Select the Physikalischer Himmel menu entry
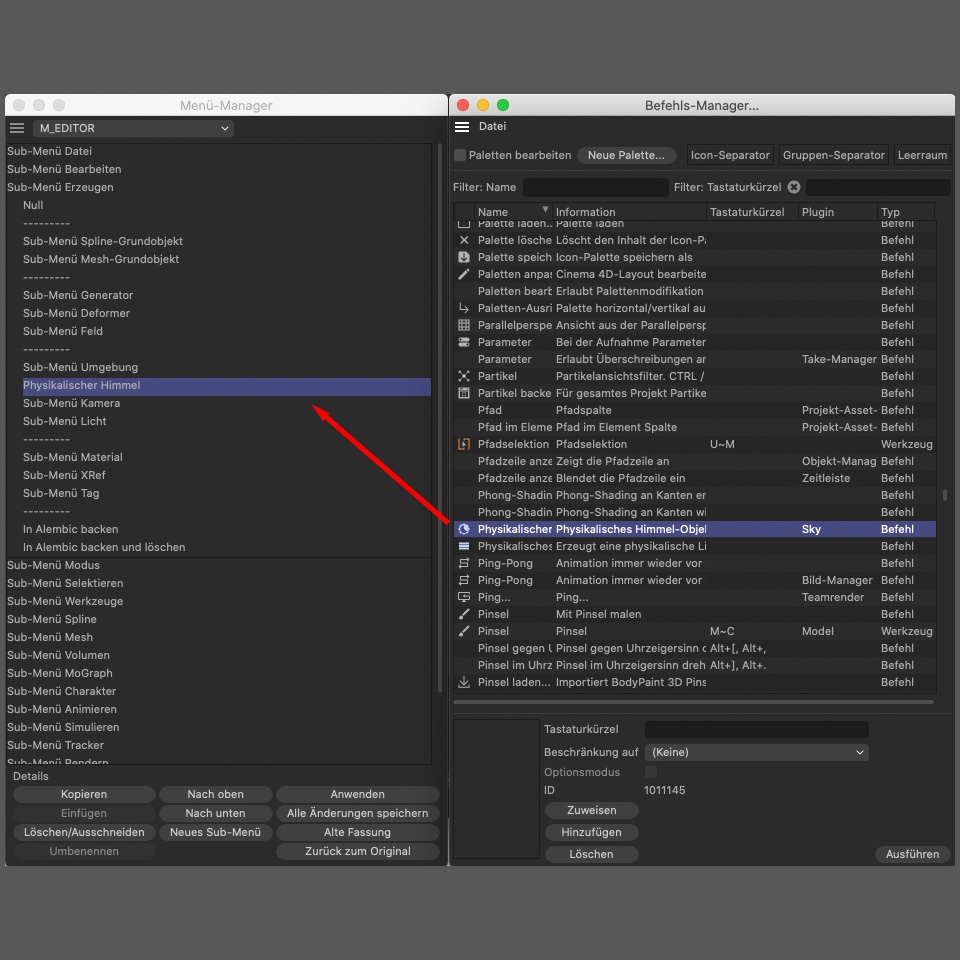Screen dimensions: 960x960 click(x=227, y=385)
